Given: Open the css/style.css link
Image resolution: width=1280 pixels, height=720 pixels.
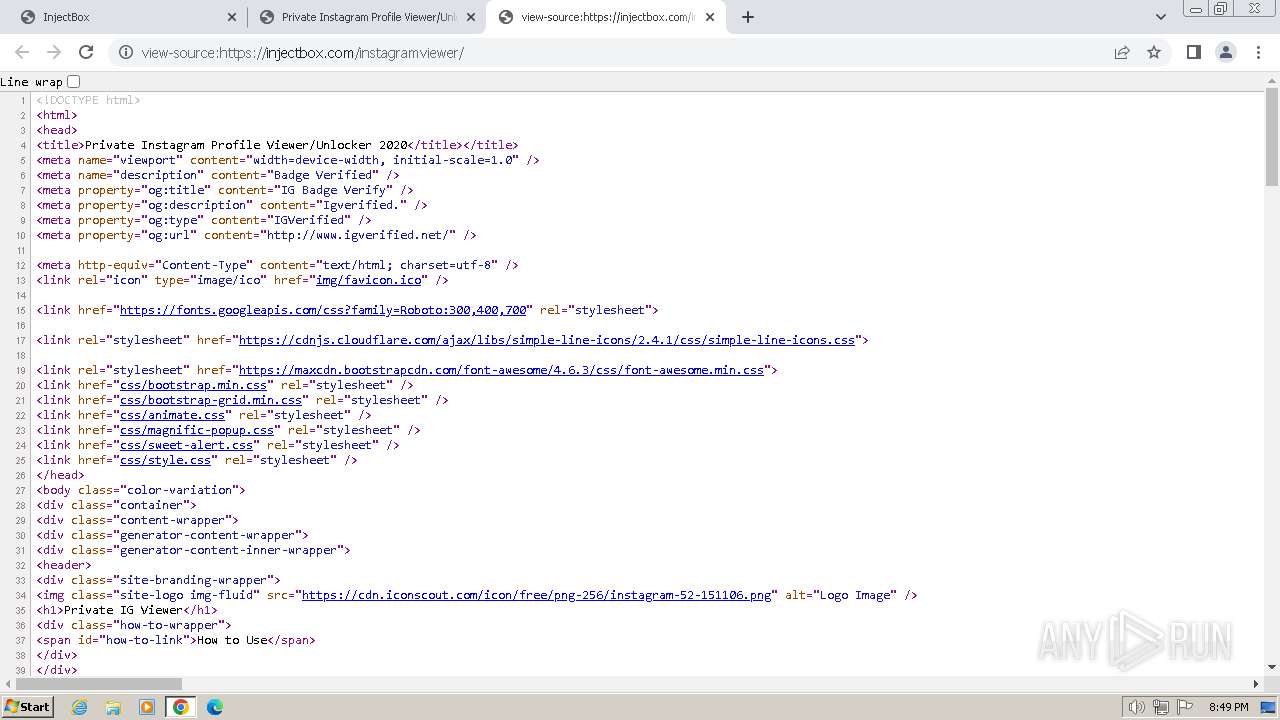Looking at the screenshot, I should point(165,460).
